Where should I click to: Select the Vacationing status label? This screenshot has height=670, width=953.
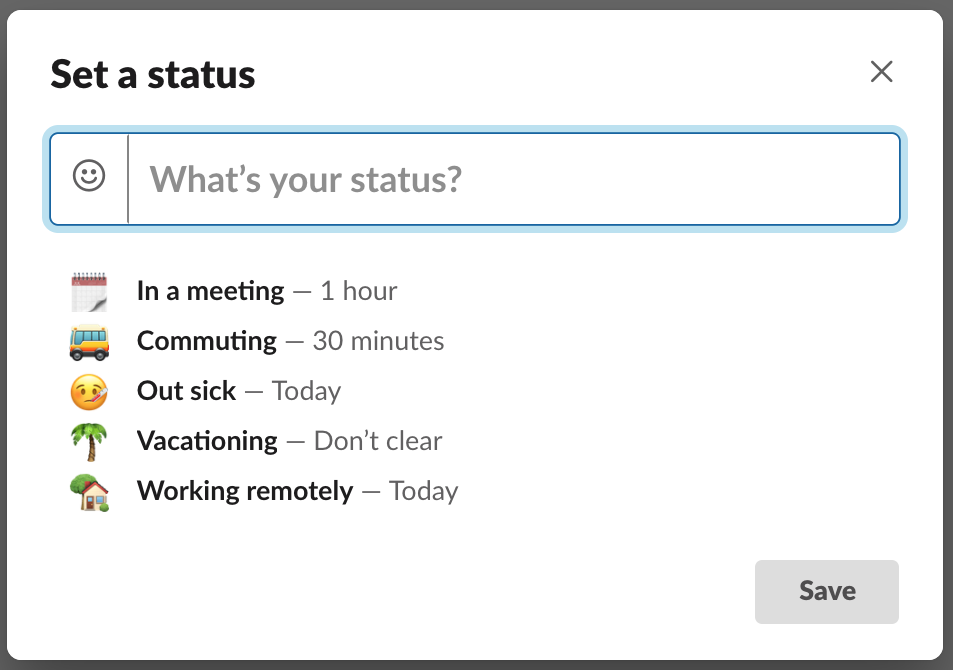click(x=207, y=441)
